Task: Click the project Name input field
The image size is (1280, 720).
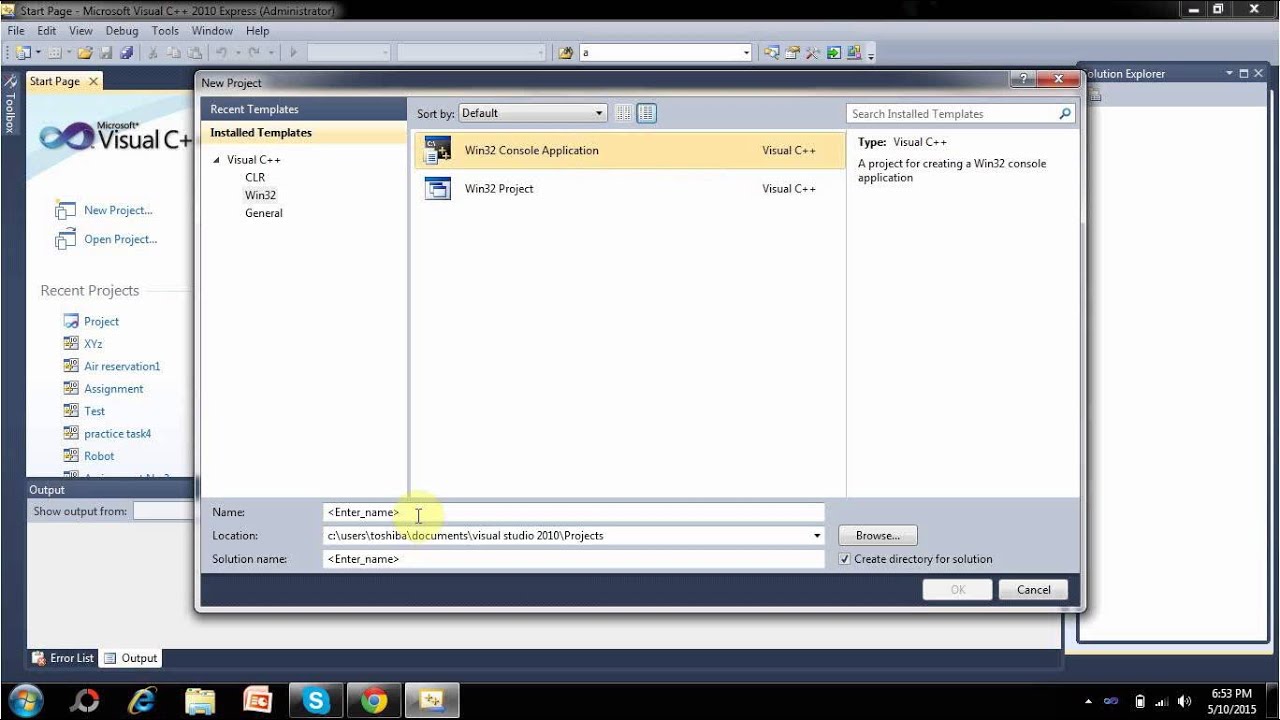Action: (x=574, y=512)
